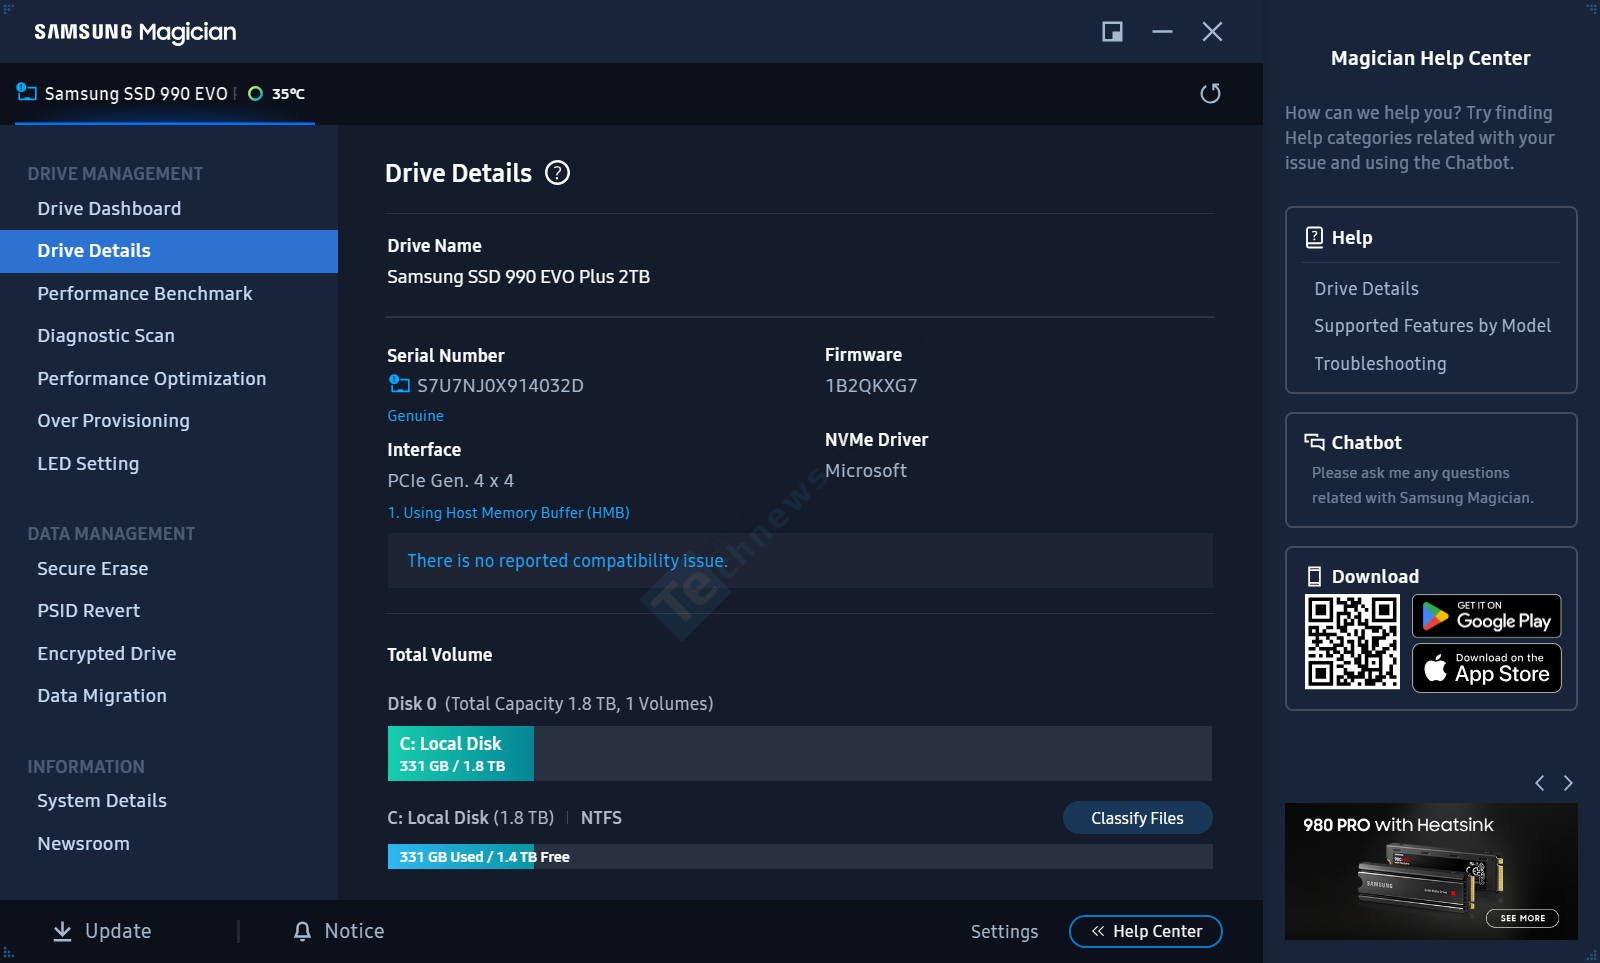Click the no reported compatibility issue message
Viewport: 1600px width, 963px height.
567,561
